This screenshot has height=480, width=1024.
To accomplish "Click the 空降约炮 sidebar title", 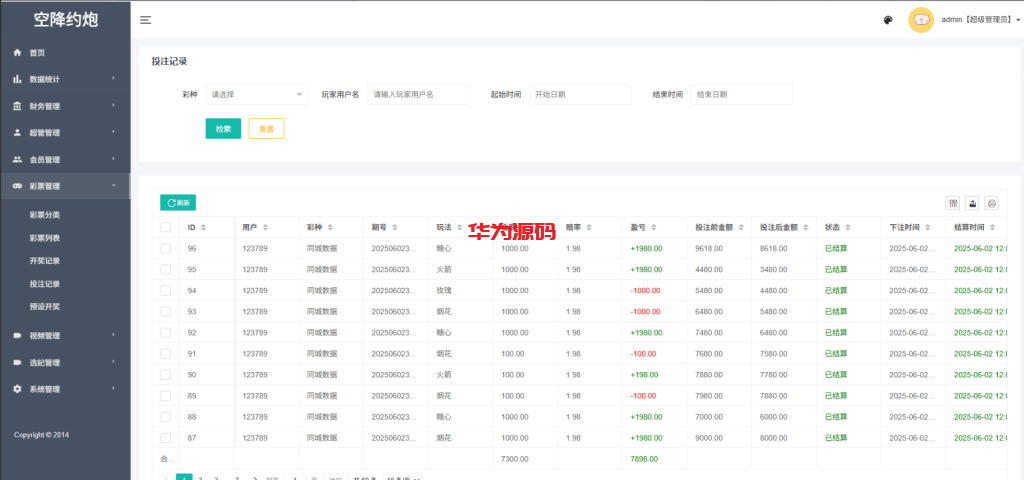I will [65, 20].
